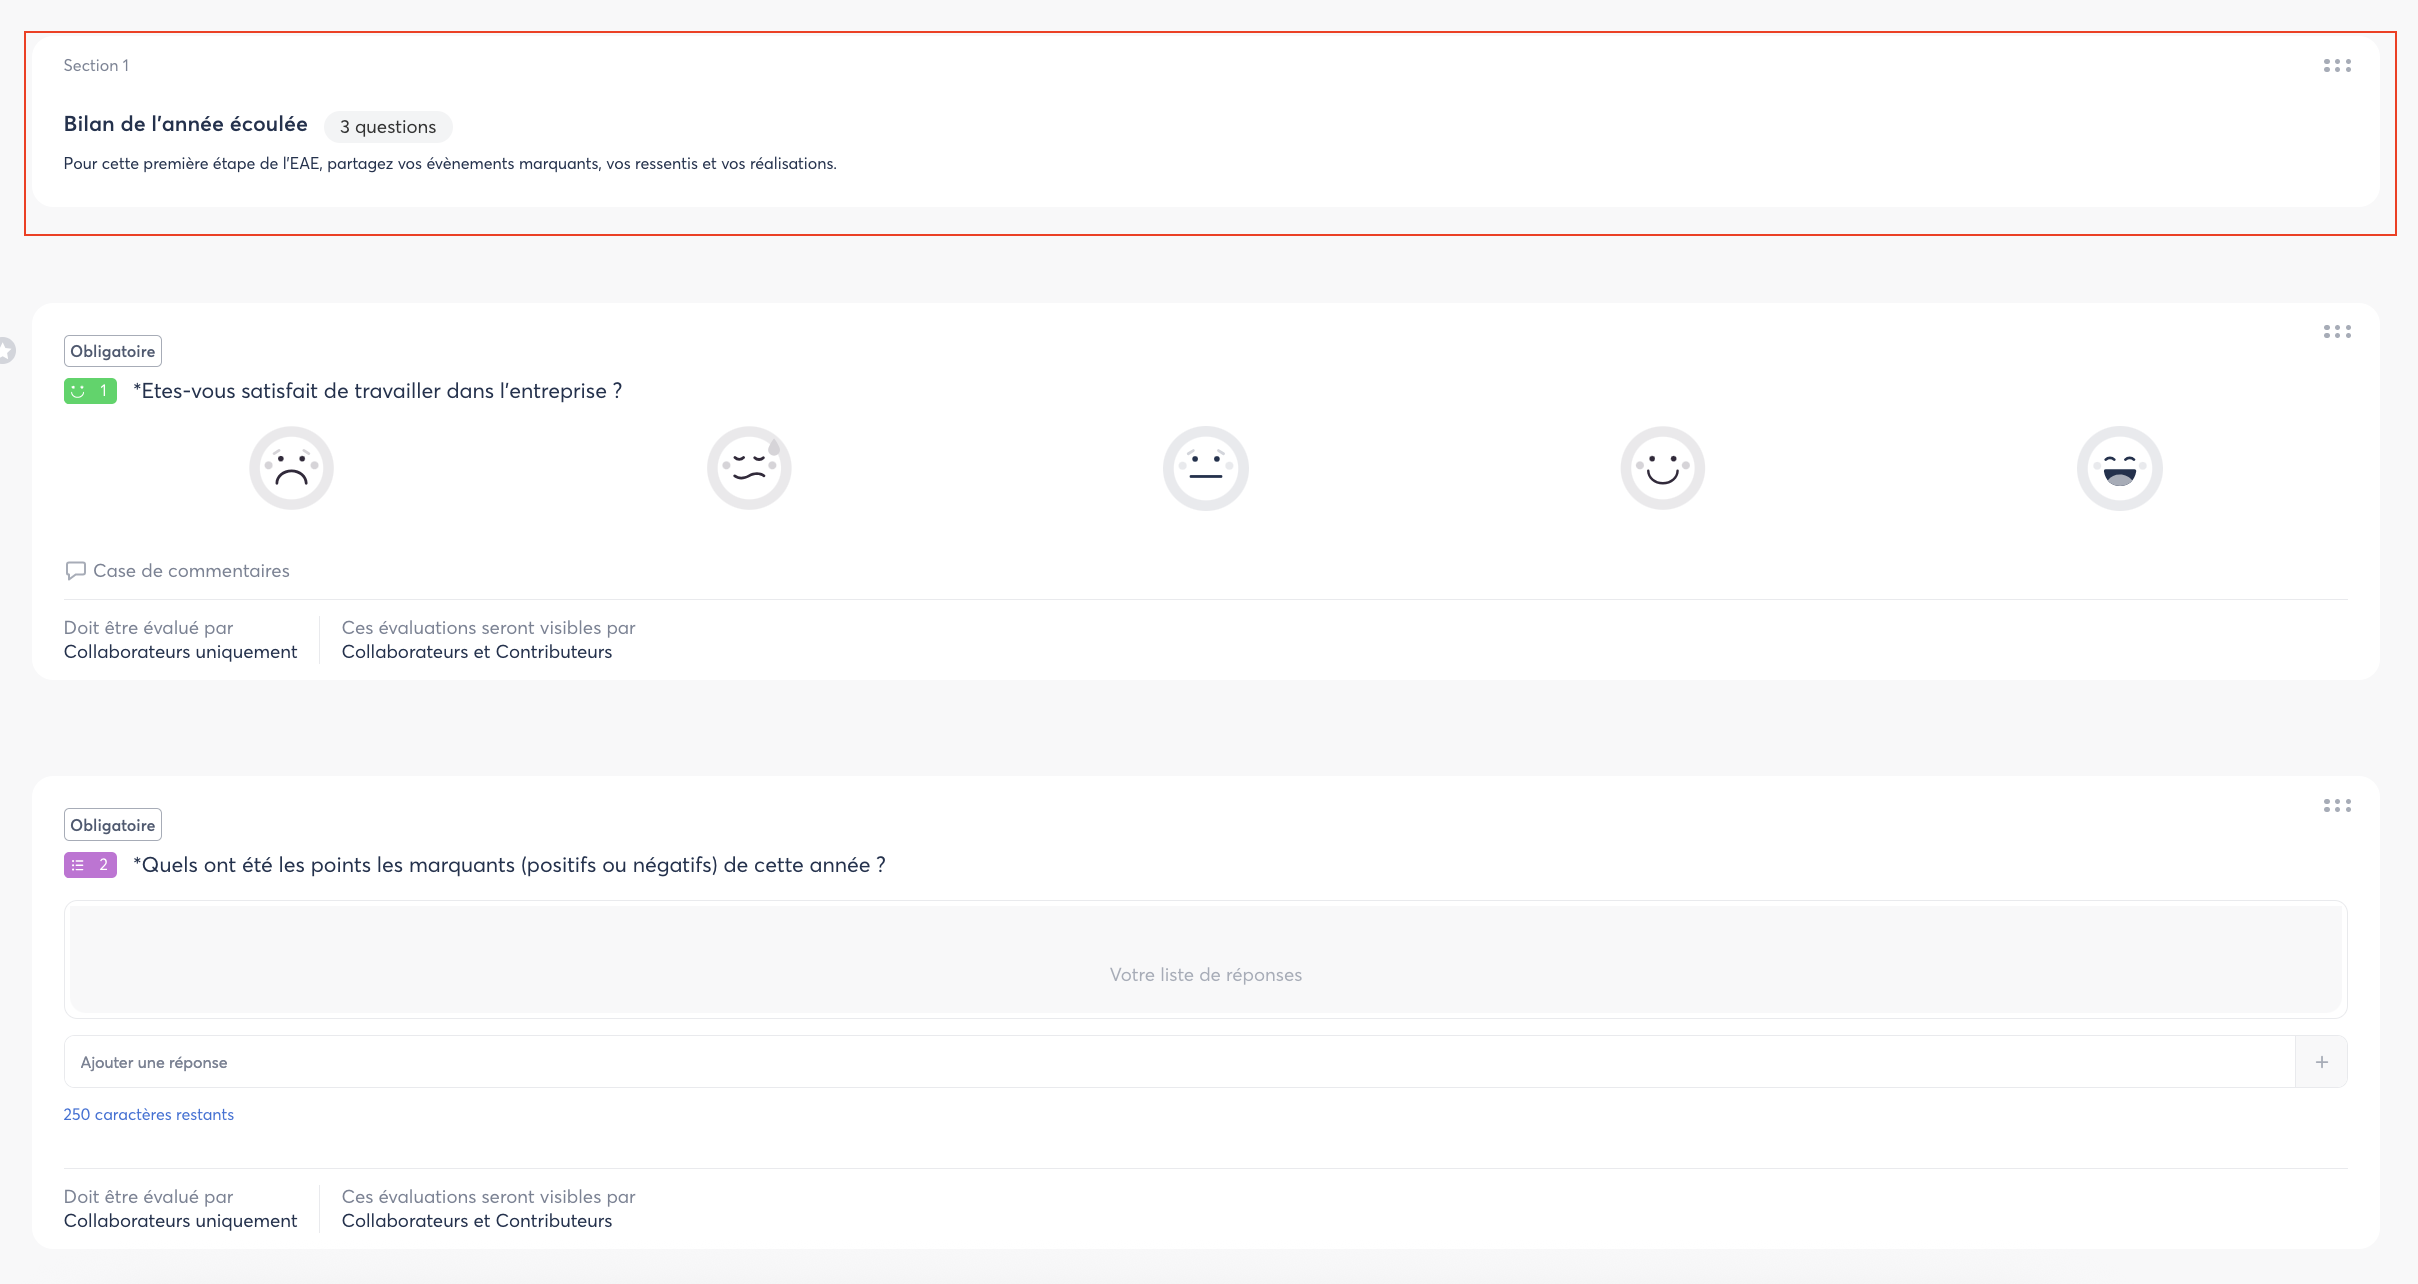Click the purple list badge for question 2

point(90,865)
